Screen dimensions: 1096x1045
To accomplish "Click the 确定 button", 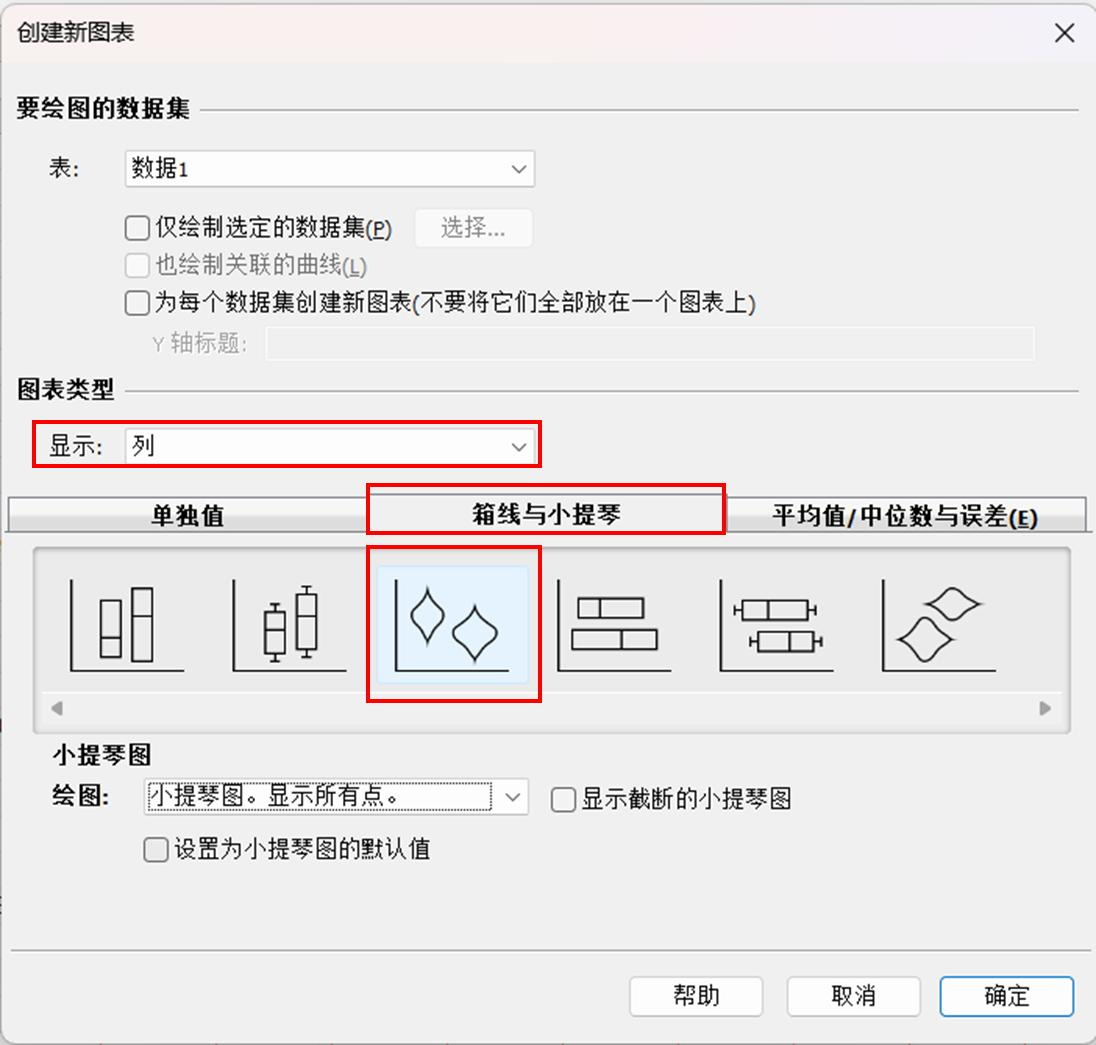I will tap(1007, 996).
